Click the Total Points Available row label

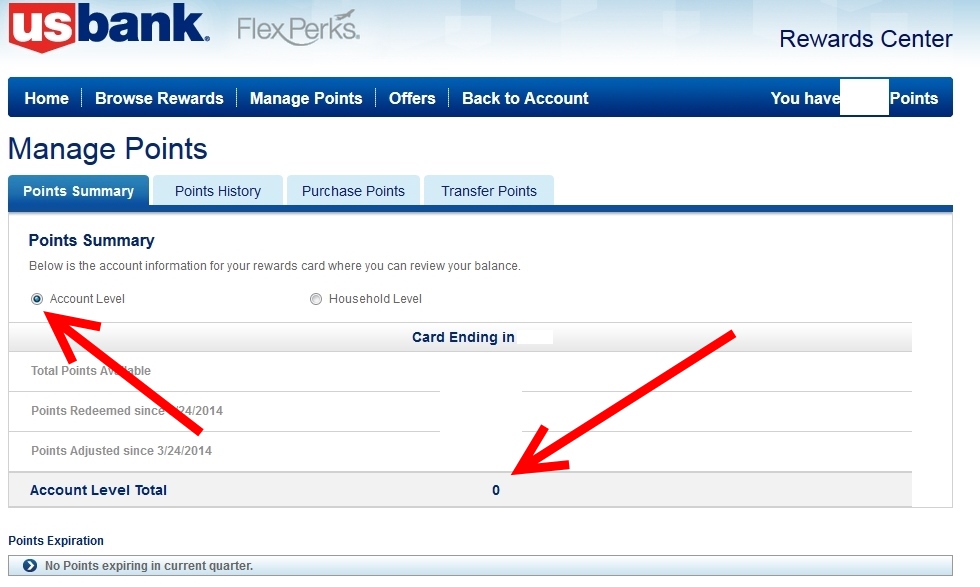click(x=91, y=371)
